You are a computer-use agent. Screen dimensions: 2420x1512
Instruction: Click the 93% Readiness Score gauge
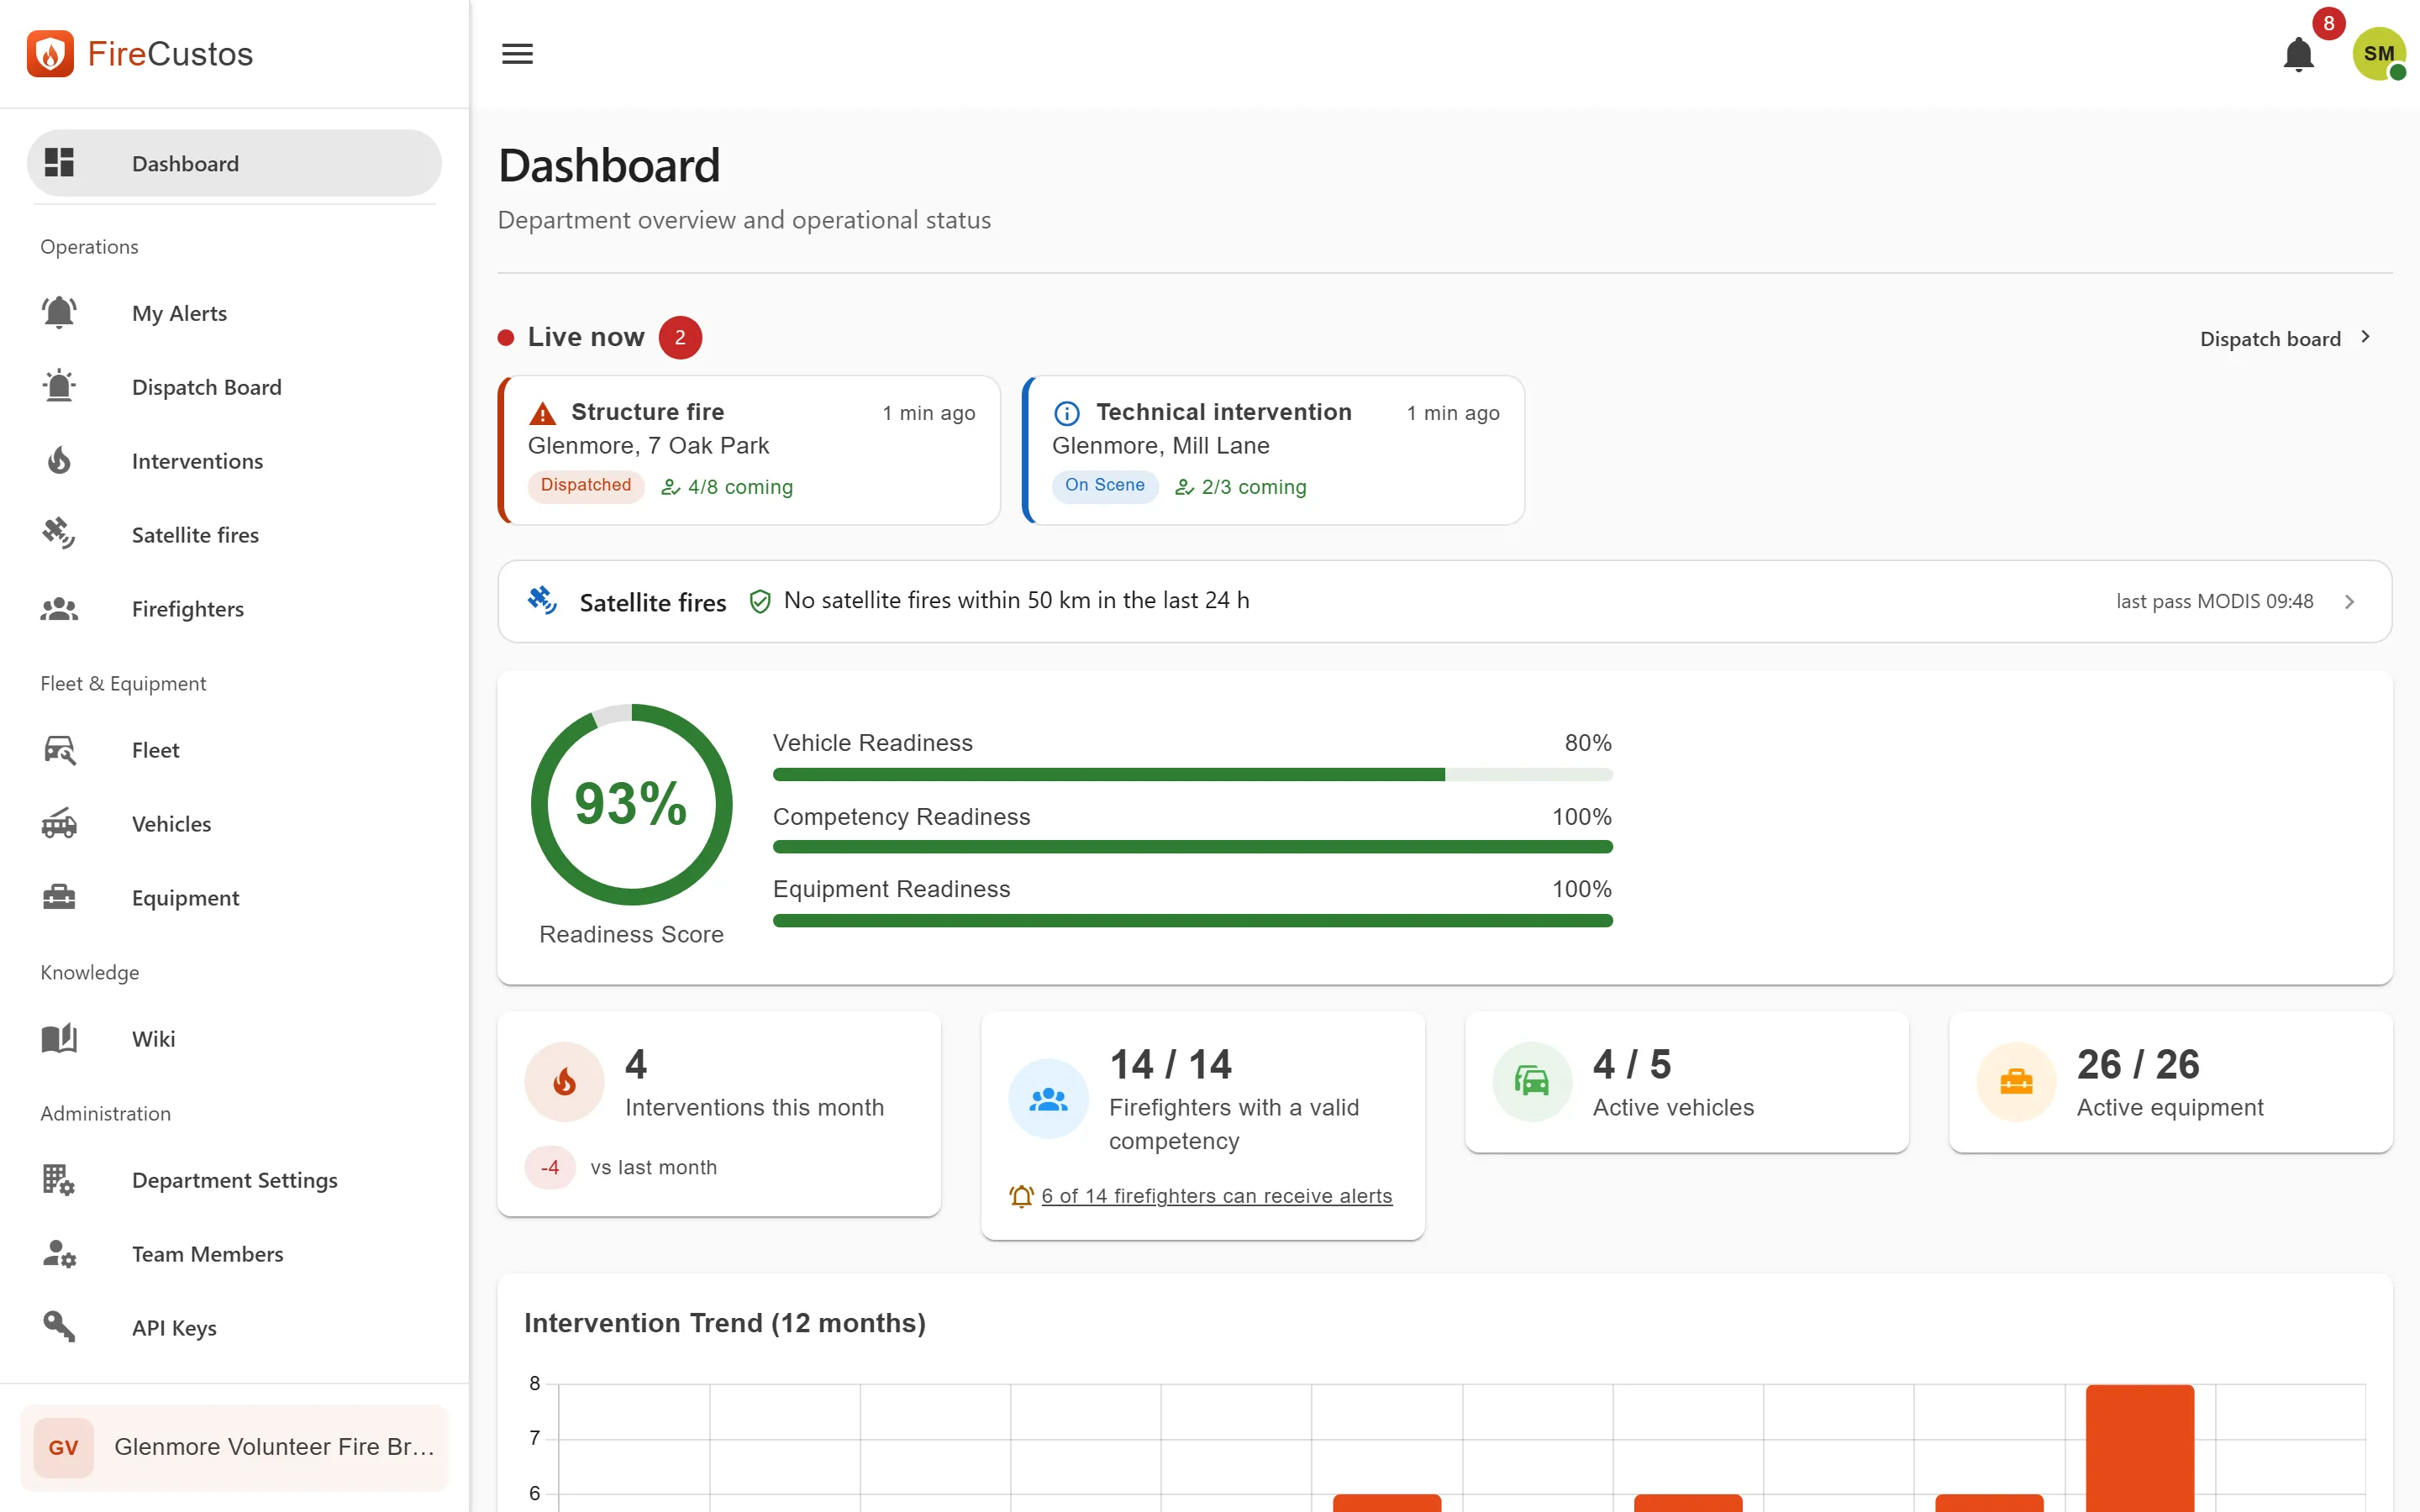(x=631, y=805)
